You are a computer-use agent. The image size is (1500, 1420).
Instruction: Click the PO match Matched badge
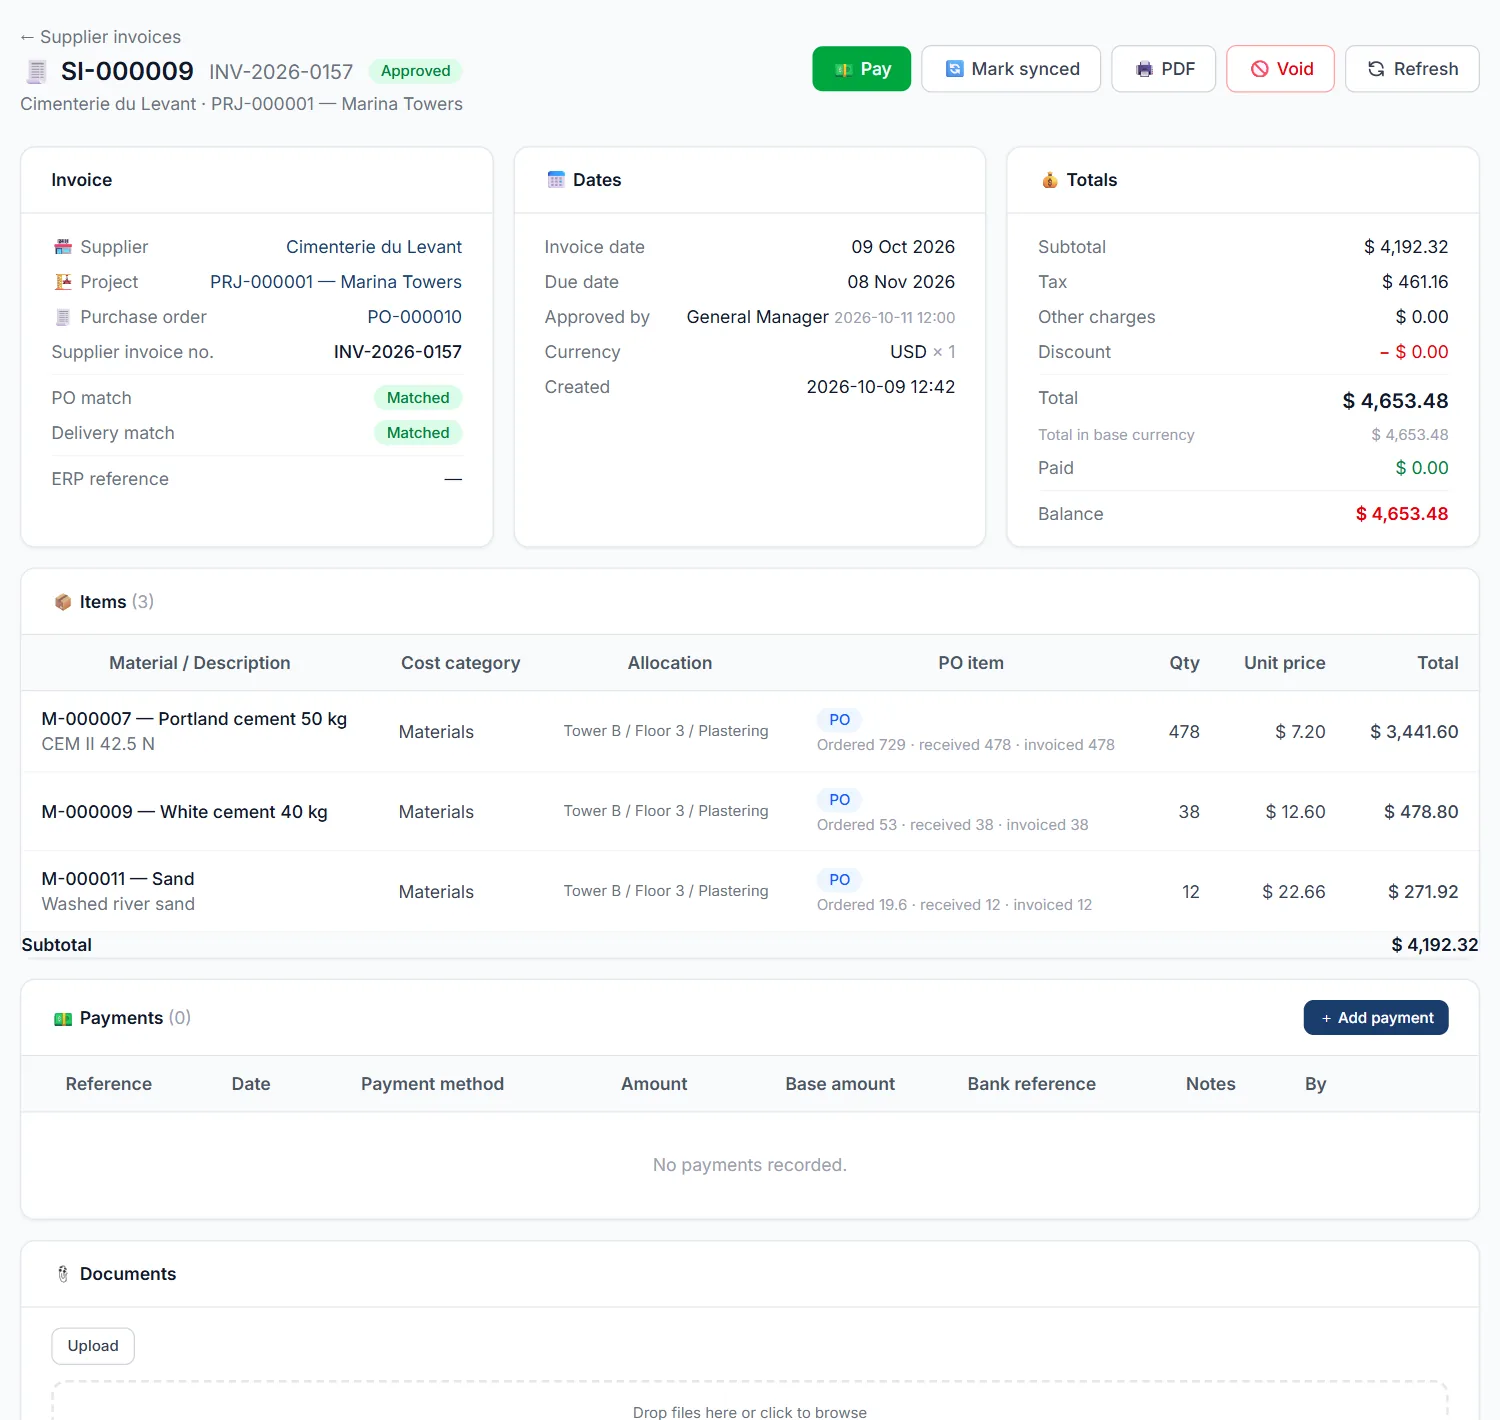(418, 398)
